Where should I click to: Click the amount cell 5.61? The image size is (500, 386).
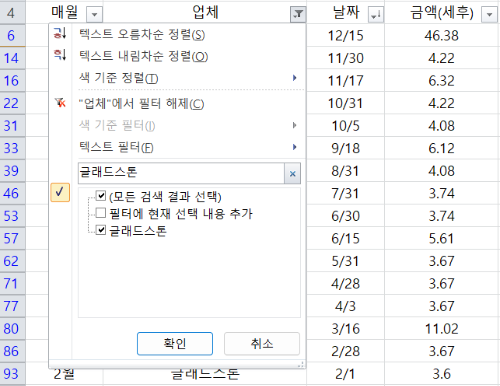(x=442, y=238)
